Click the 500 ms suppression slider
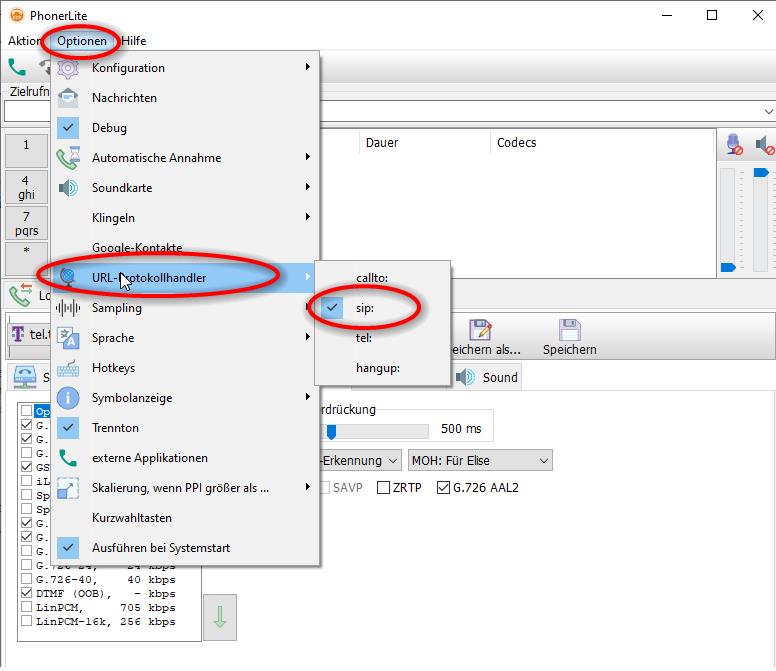The height and width of the screenshot is (671, 776). point(332,430)
